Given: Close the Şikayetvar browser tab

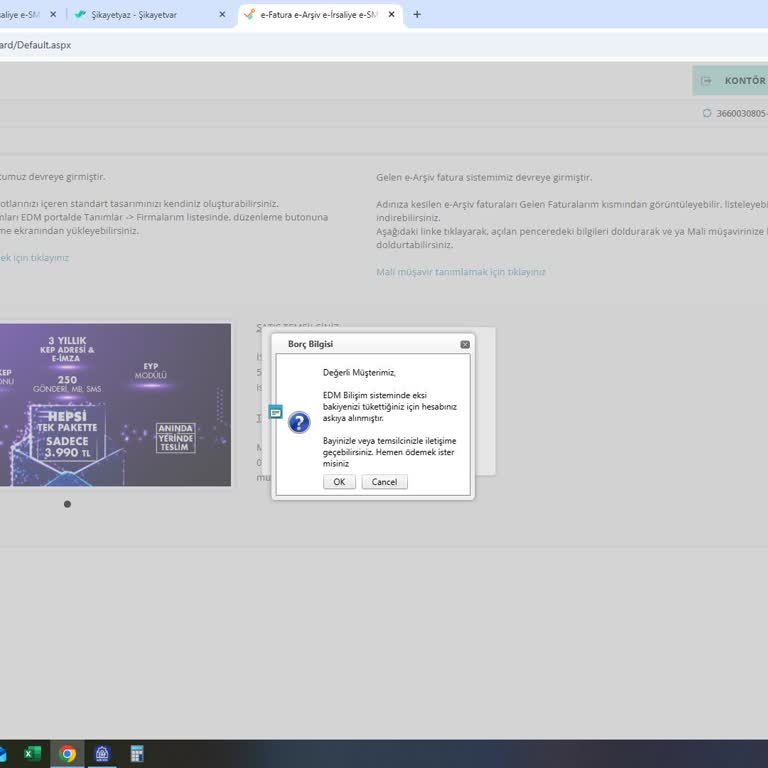Looking at the screenshot, I should [222, 15].
